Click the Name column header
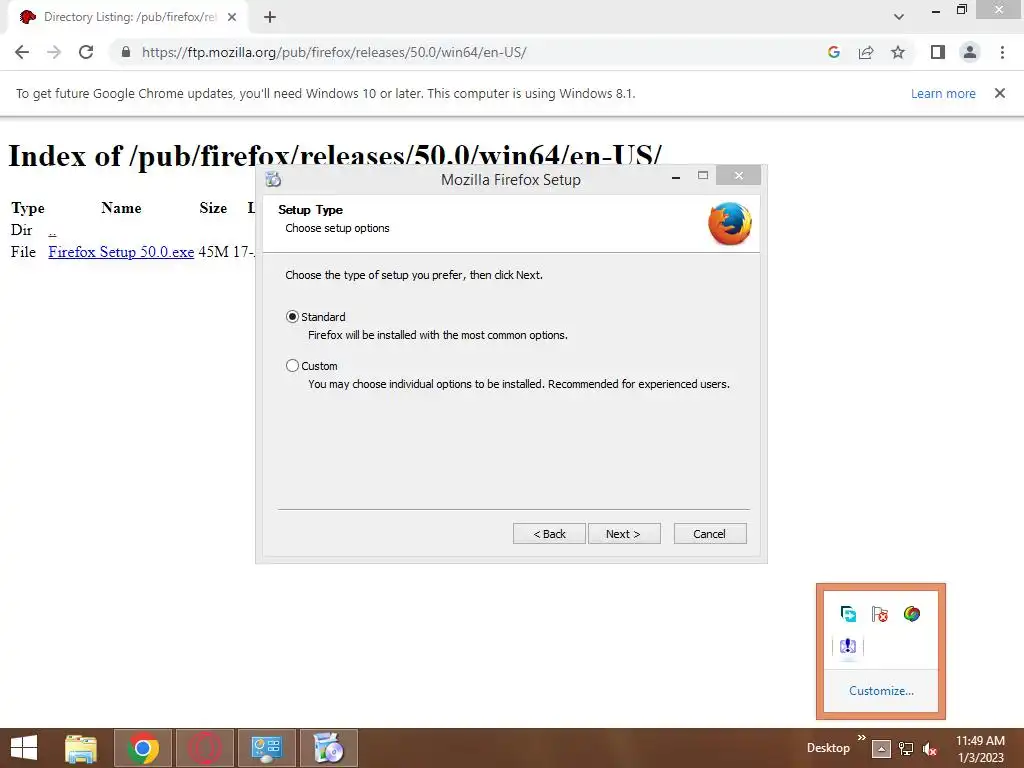 click(121, 208)
